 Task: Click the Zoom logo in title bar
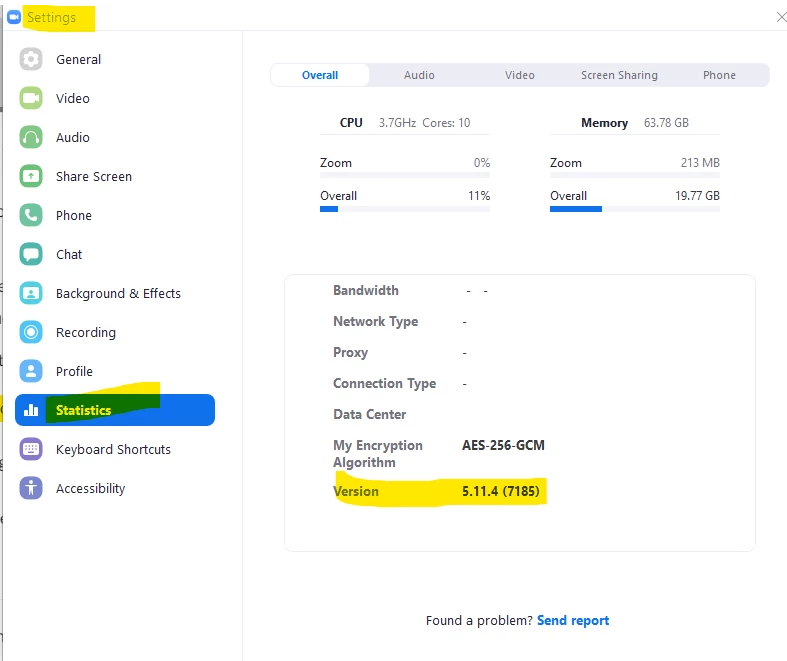(x=14, y=17)
